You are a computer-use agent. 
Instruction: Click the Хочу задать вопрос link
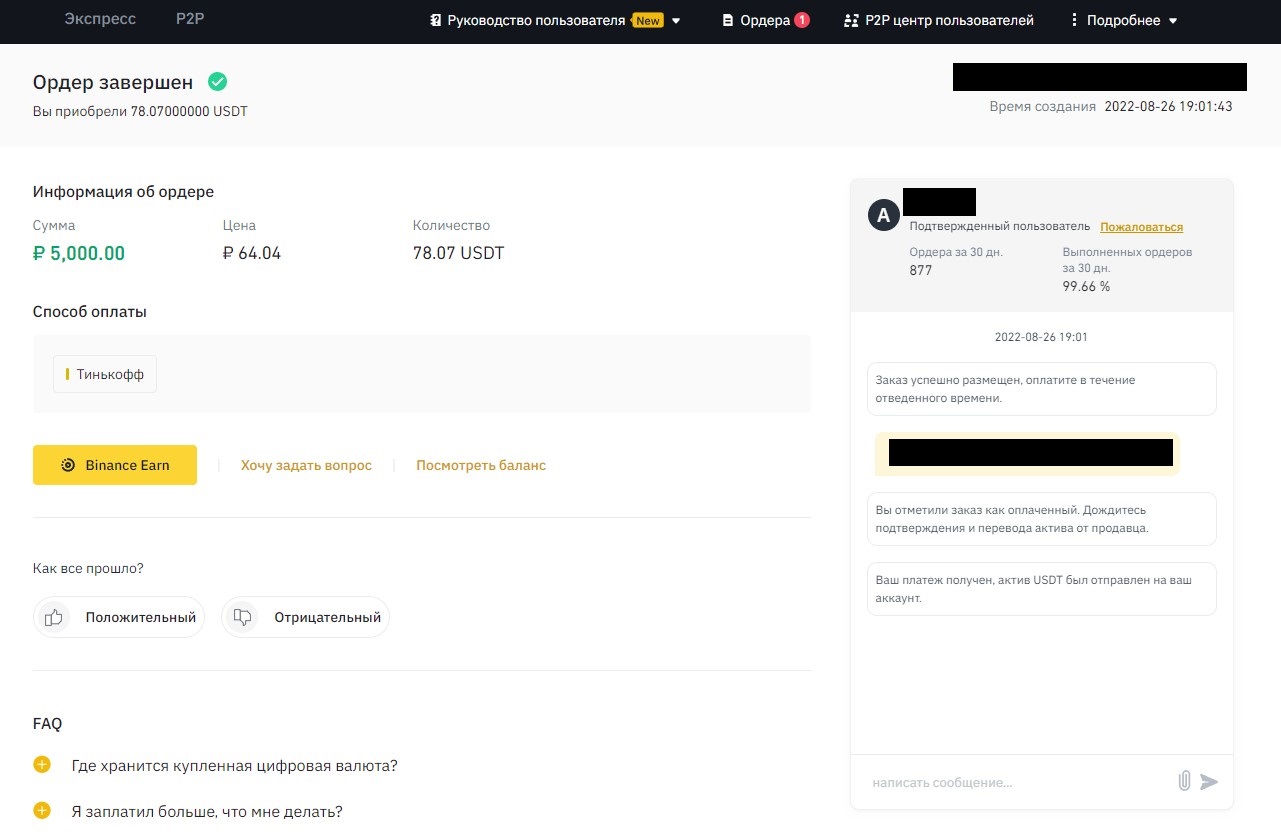(x=306, y=465)
